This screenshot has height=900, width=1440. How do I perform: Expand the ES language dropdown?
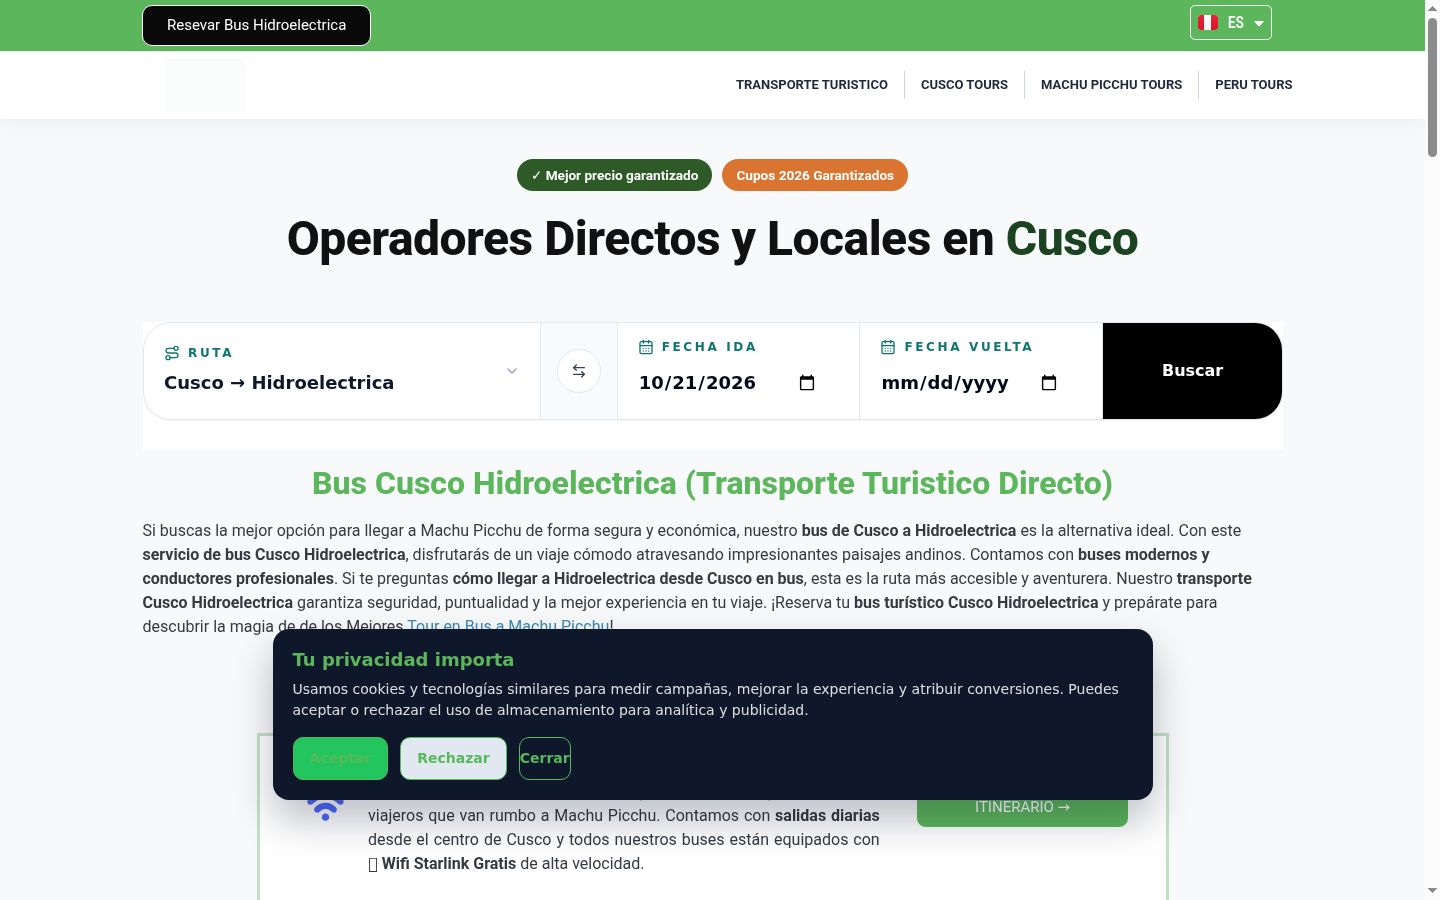click(x=1230, y=23)
